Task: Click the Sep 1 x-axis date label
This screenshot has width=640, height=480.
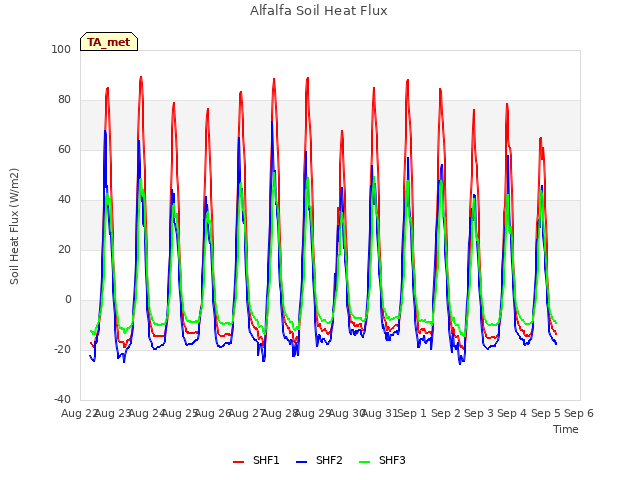Action: (x=412, y=413)
